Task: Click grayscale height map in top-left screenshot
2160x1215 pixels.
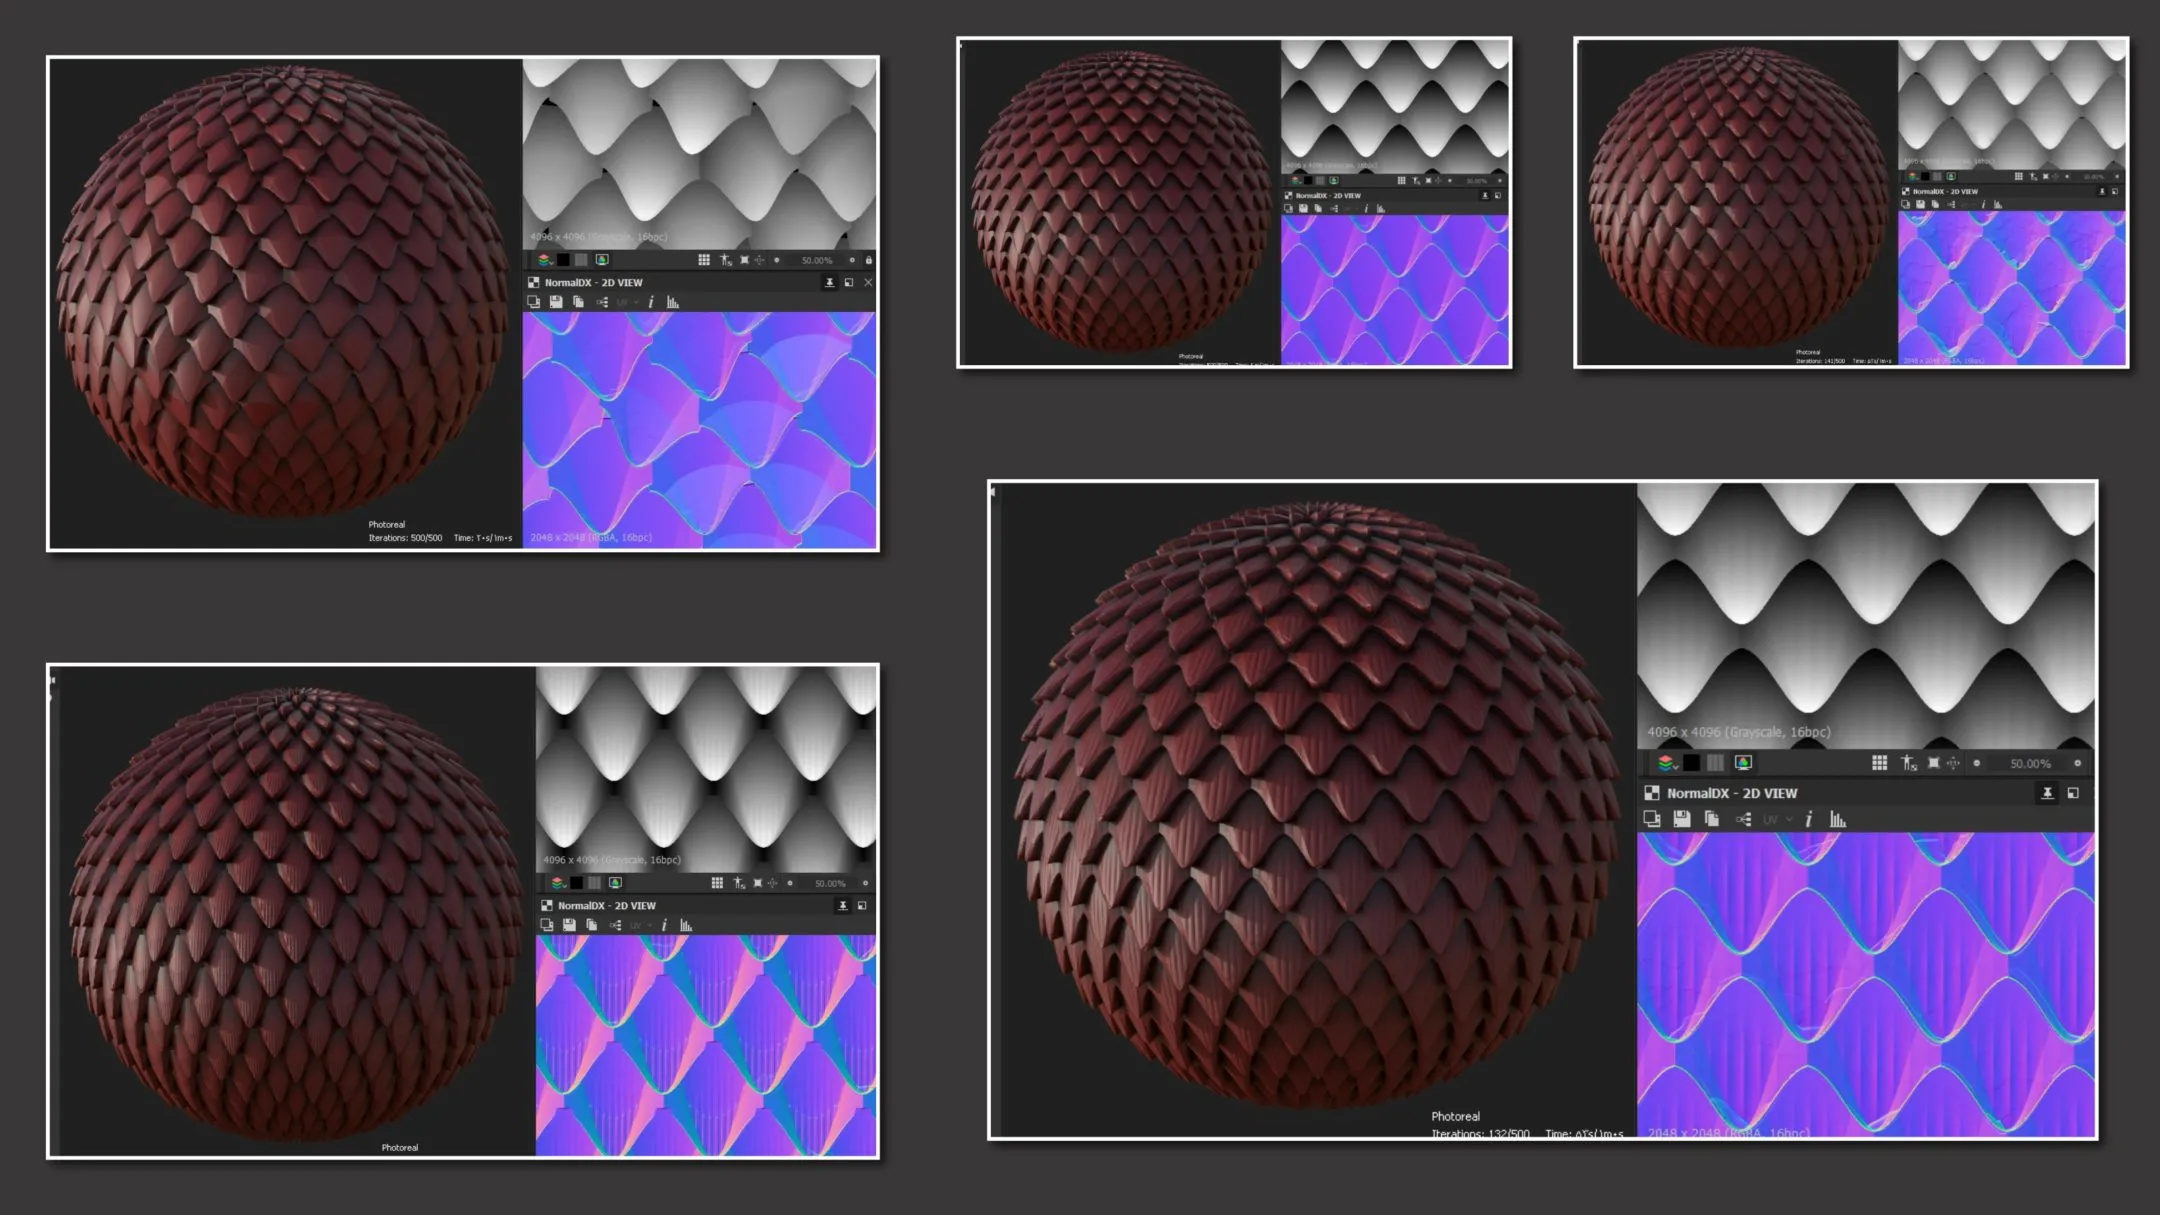Action: coord(699,153)
